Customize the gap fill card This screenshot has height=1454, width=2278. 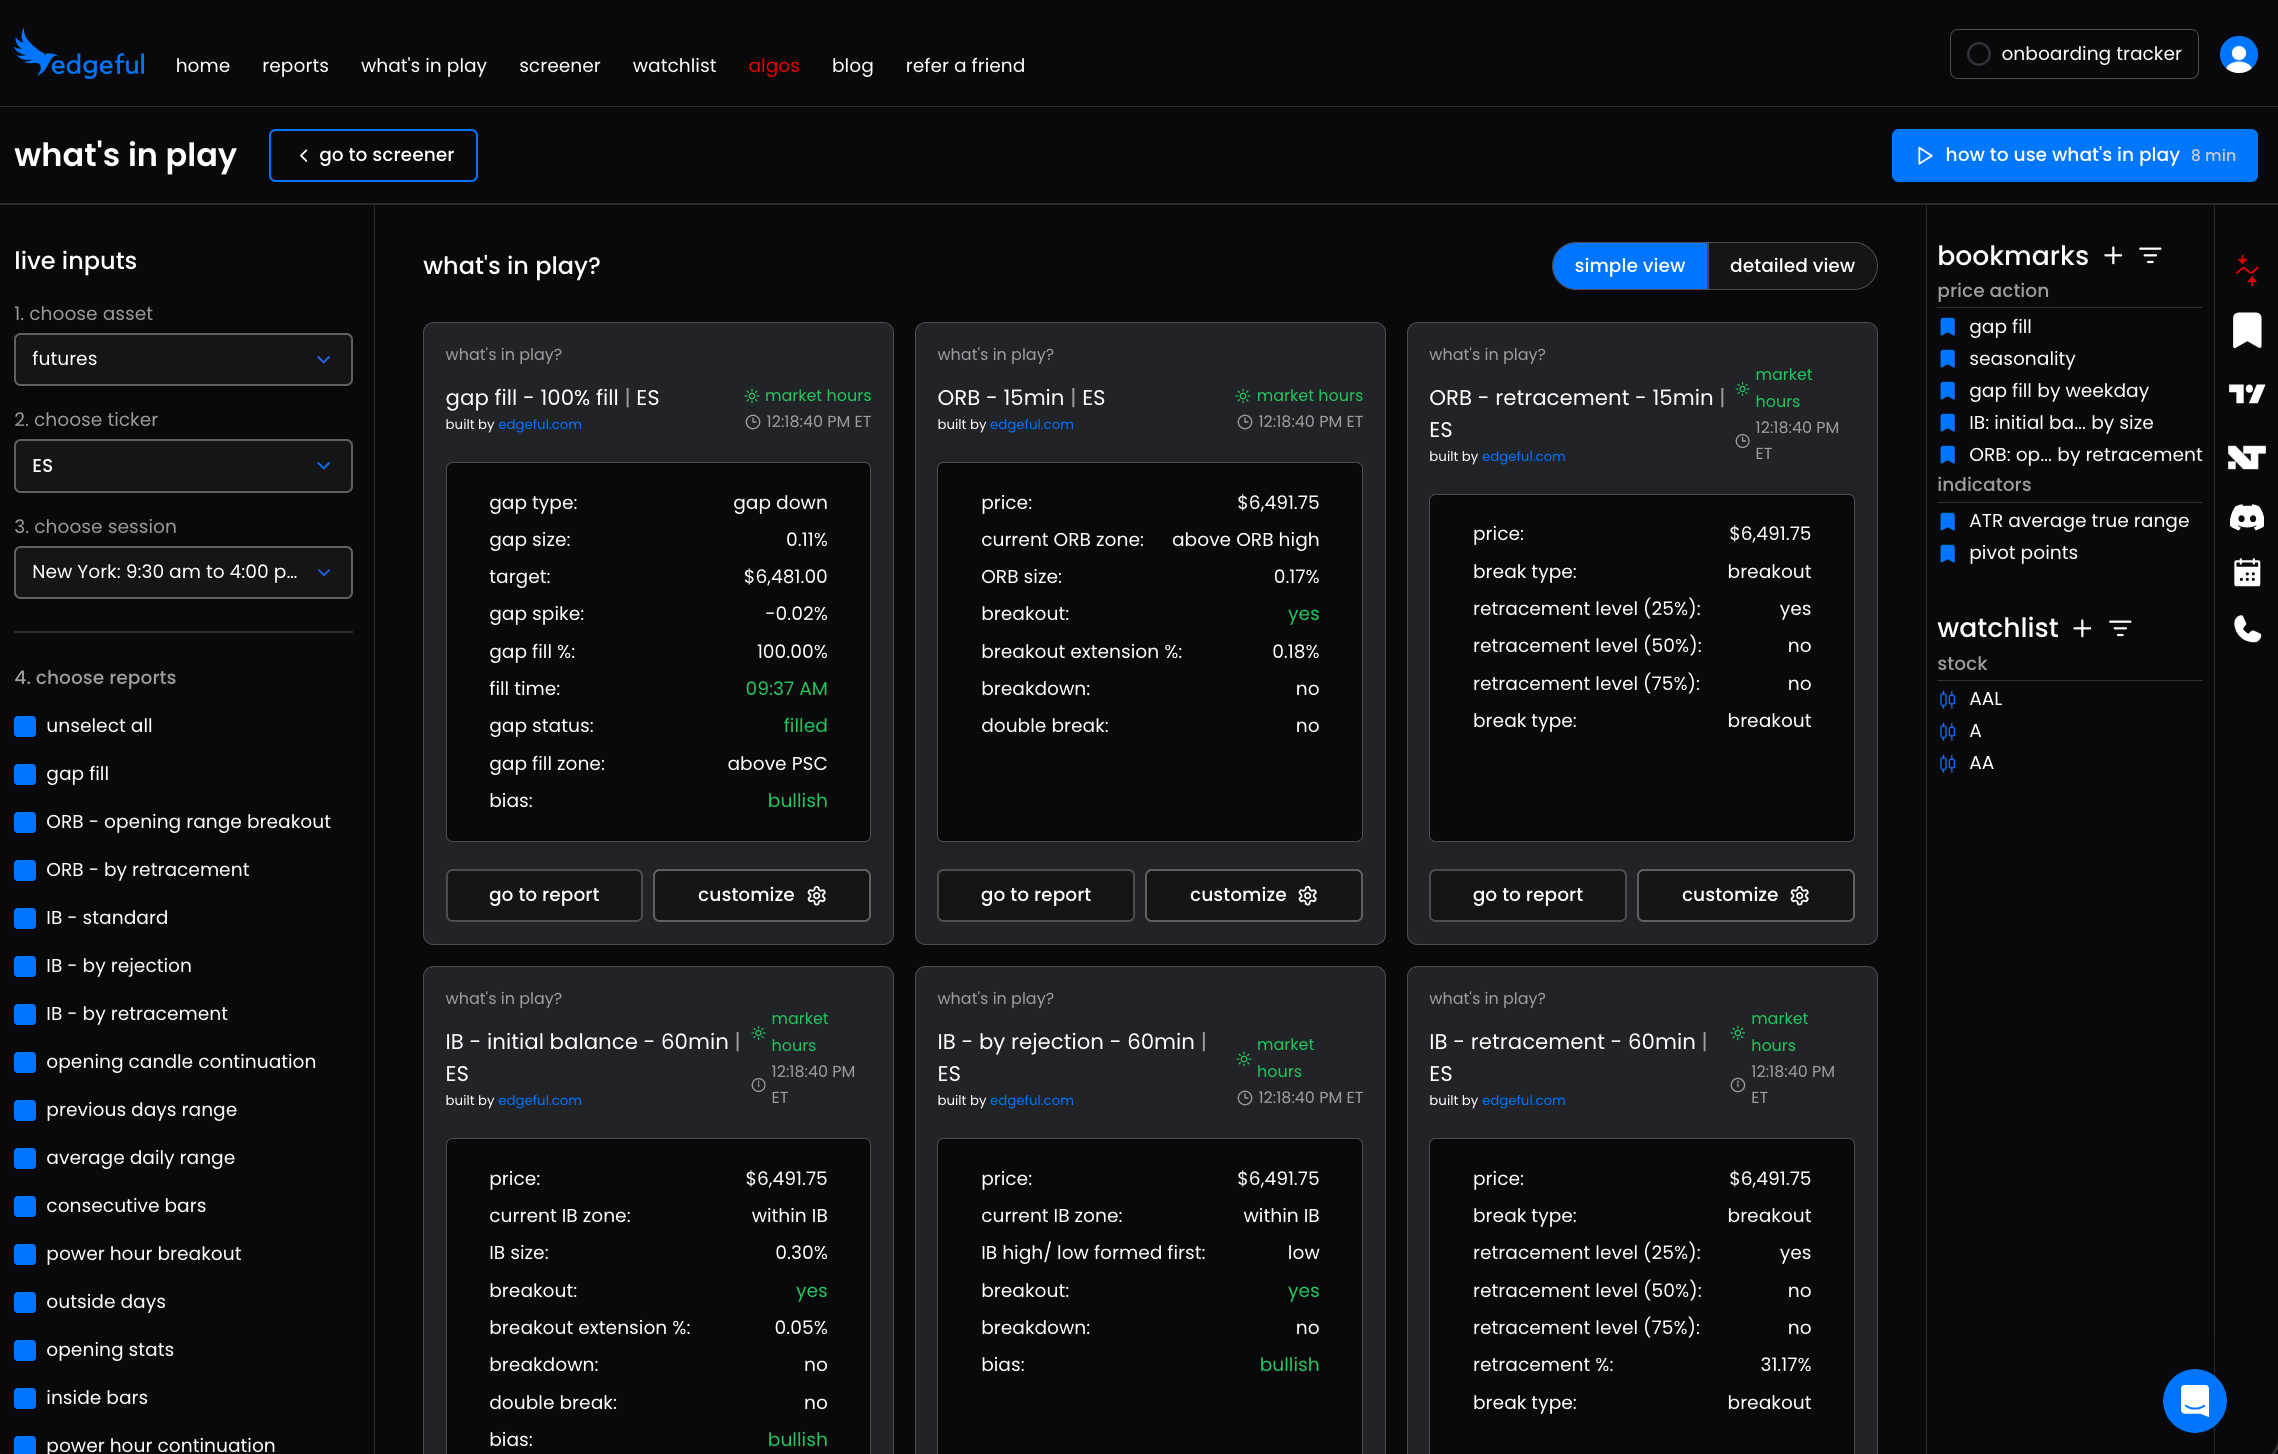[x=761, y=895]
